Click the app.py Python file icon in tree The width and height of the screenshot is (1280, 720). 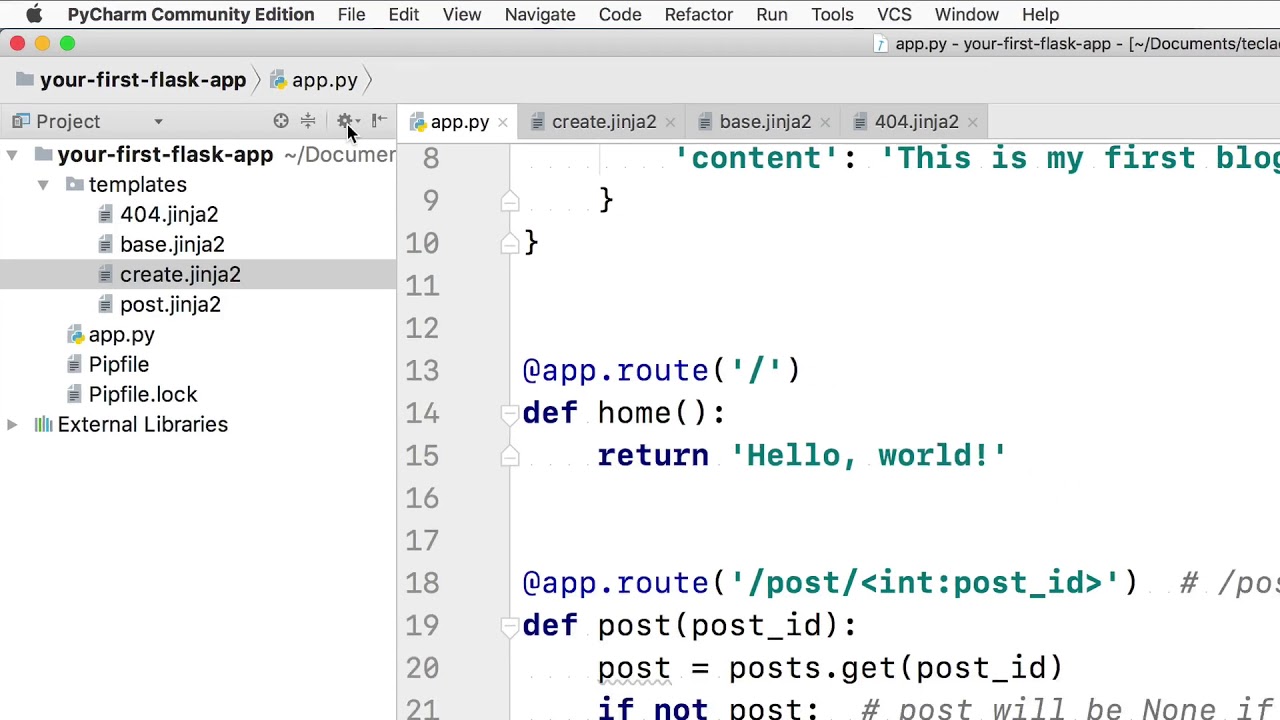tap(75, 335)
